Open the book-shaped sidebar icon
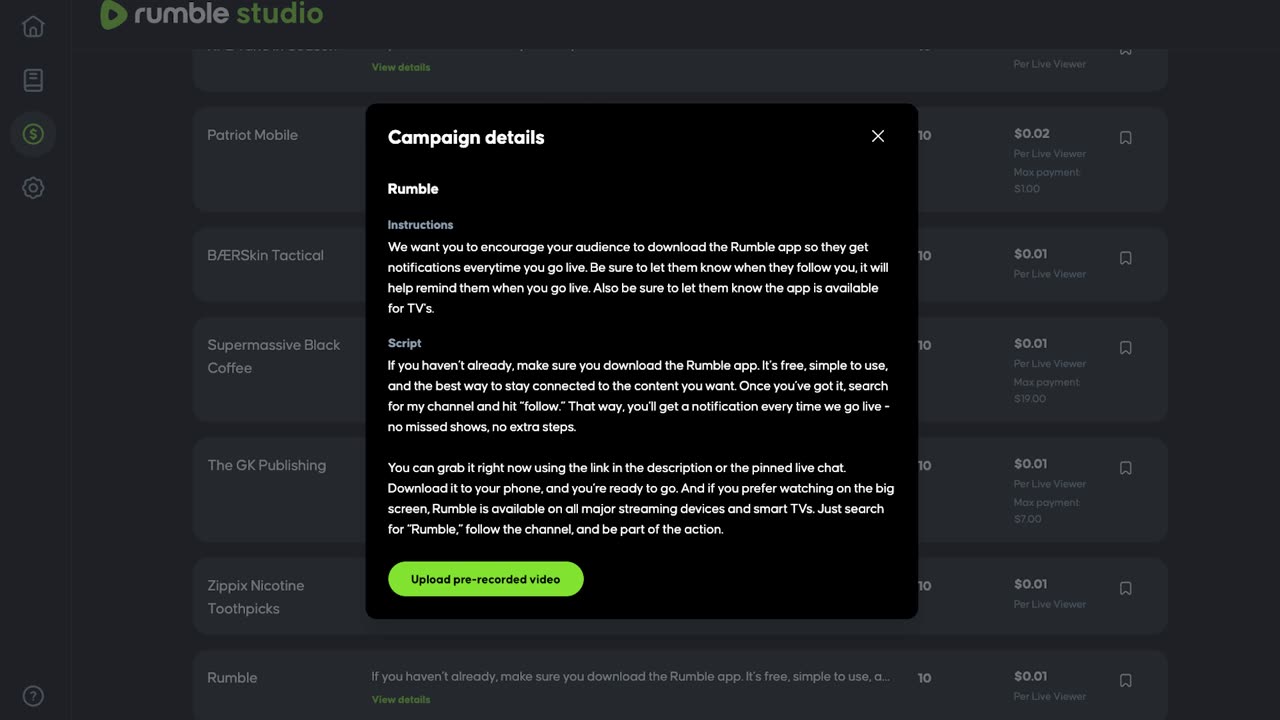 33,80
